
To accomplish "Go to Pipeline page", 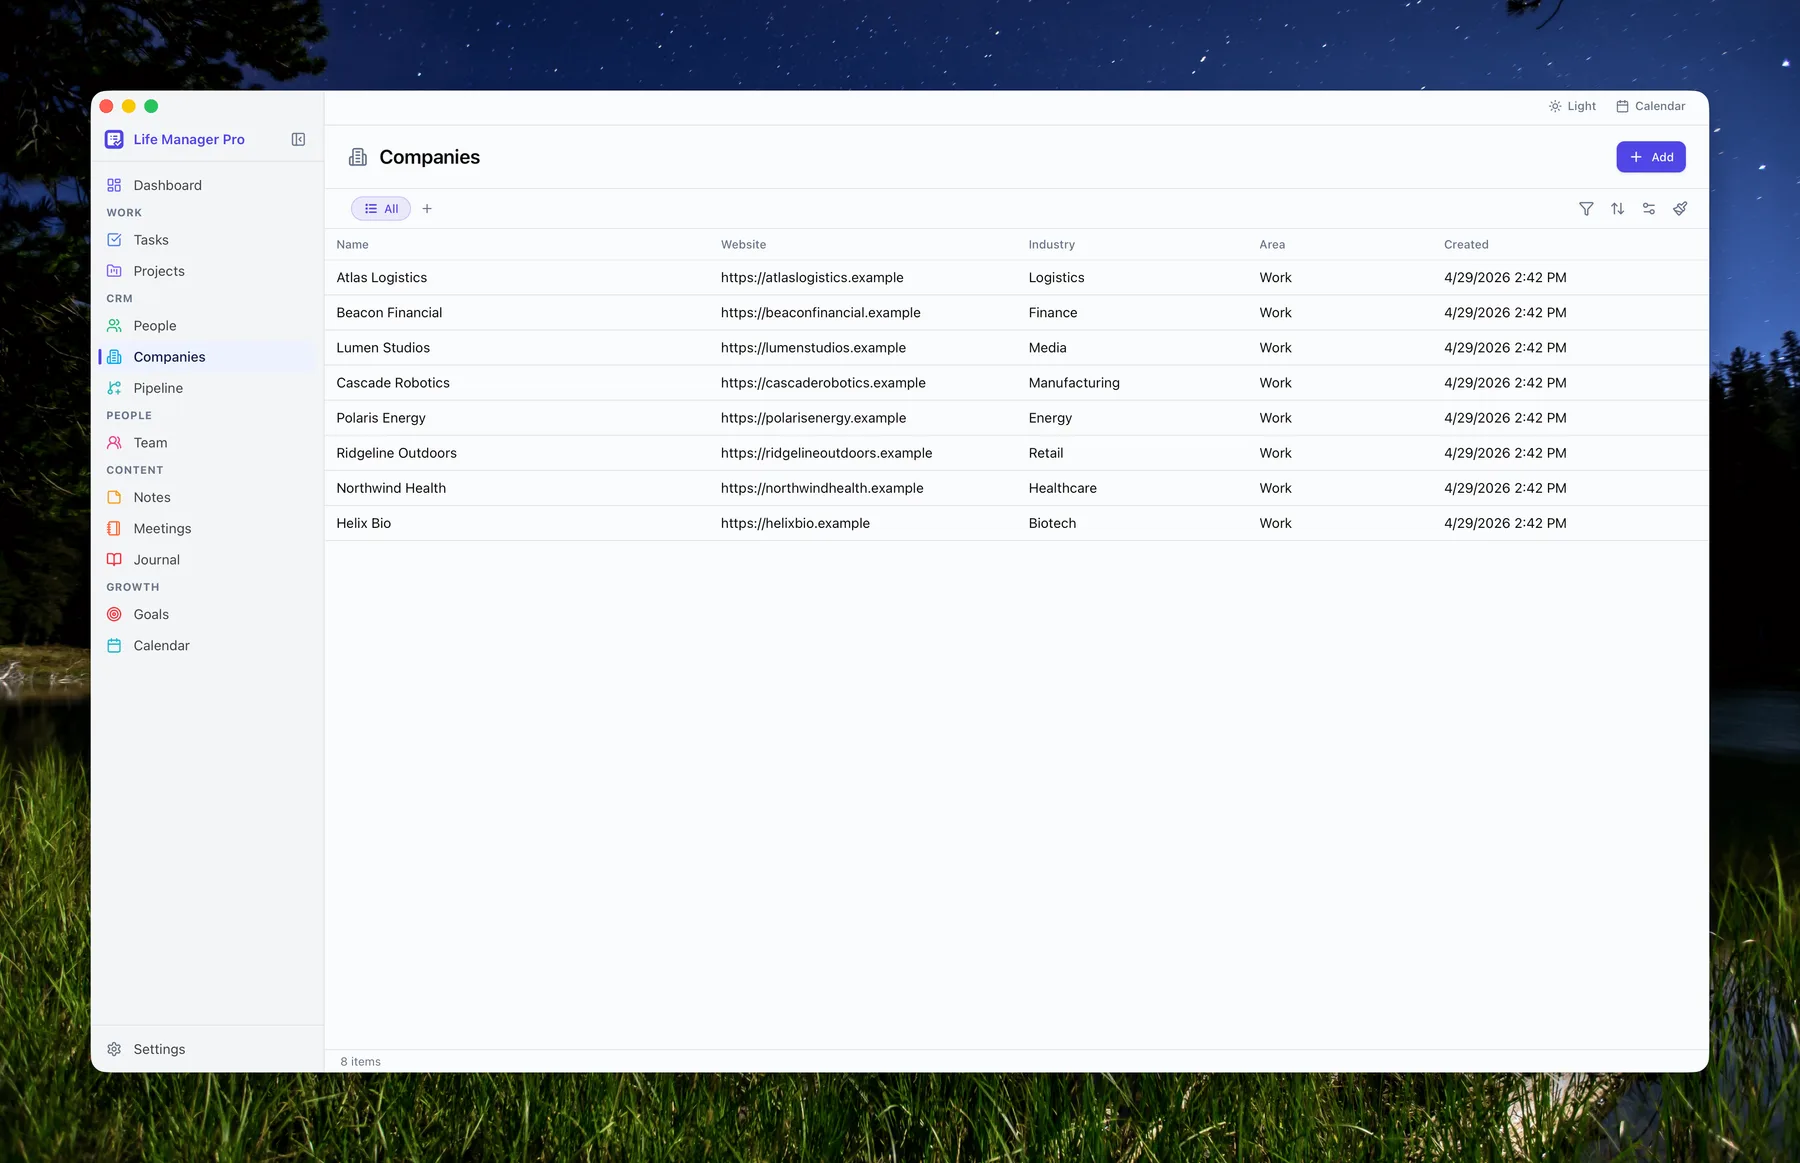I will click(158, 388).
